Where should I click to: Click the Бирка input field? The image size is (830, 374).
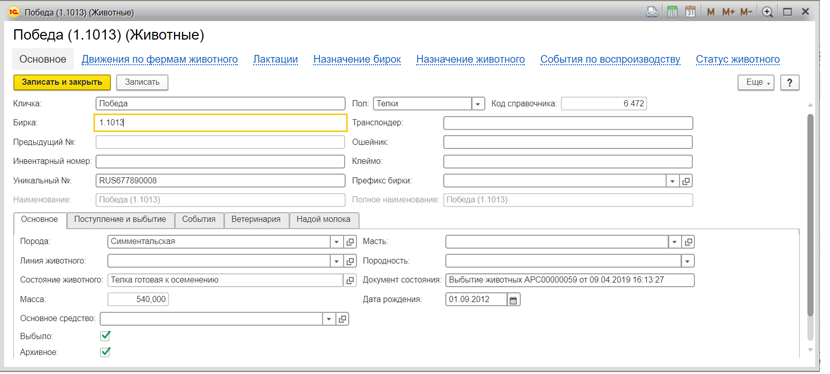pos(220,123)
